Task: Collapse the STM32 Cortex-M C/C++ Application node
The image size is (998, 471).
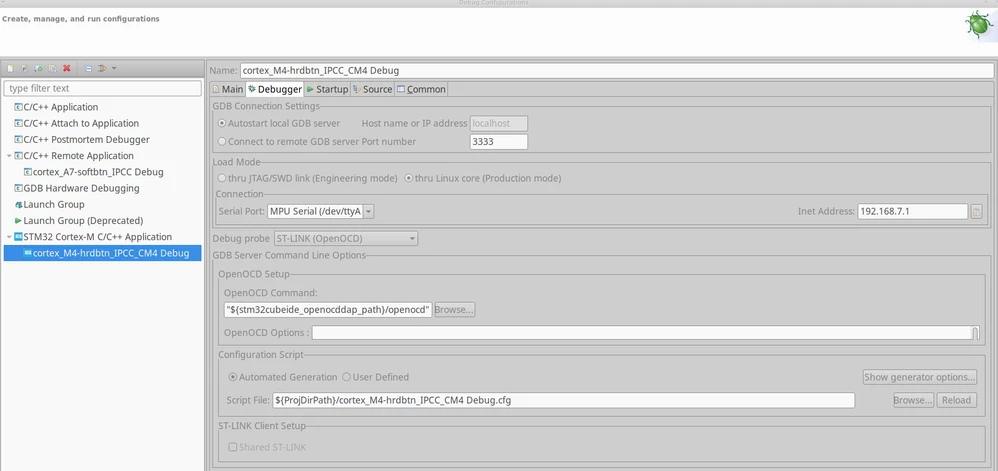Action: click(x=8, y=237)
